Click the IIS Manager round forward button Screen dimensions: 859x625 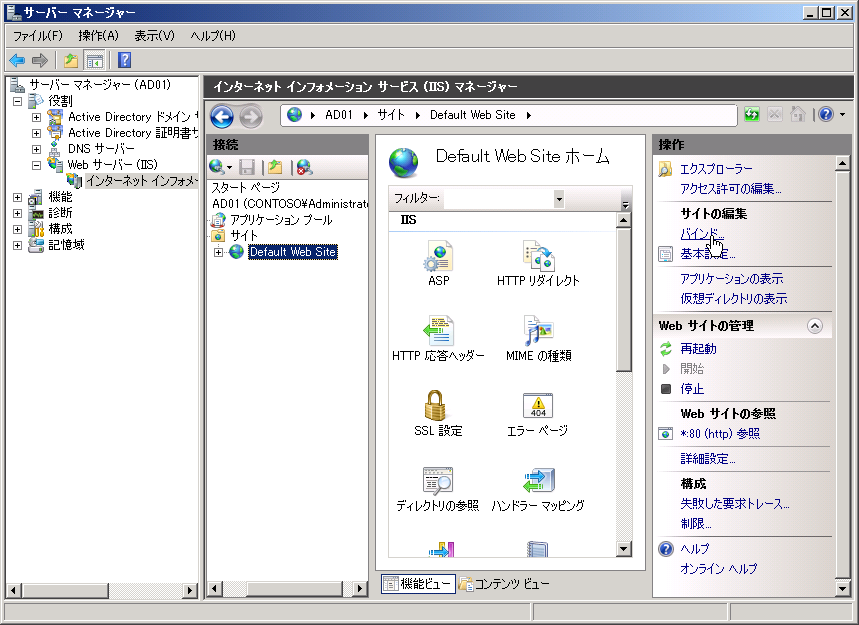(x=251, y=116)
